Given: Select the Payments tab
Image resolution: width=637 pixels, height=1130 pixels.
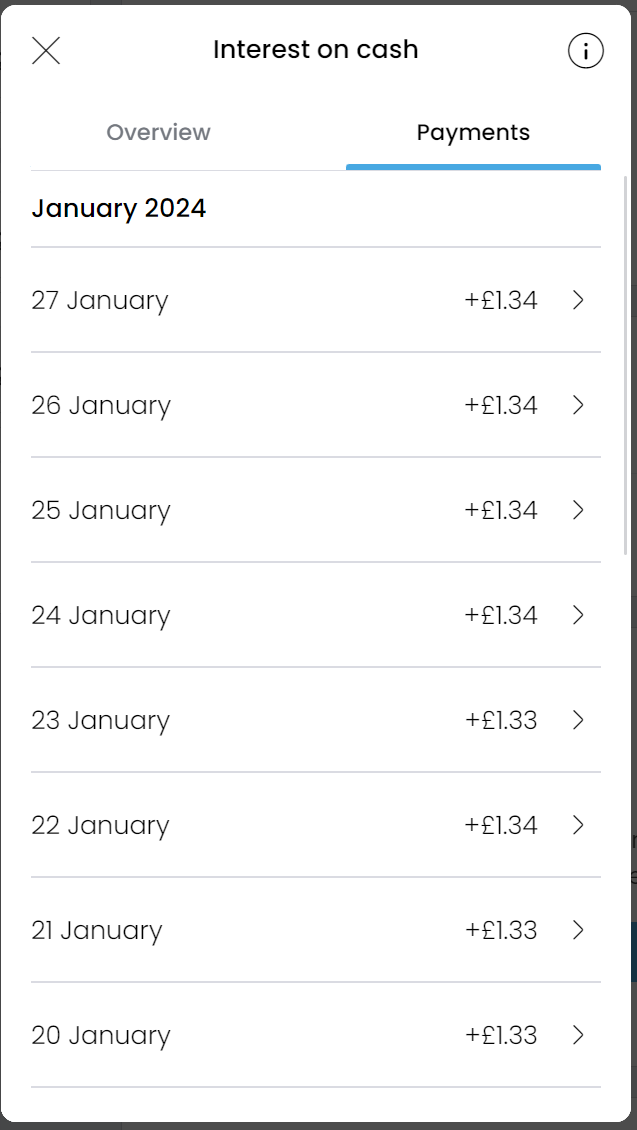Looking at the screenshot, I should click(x=473, y=133).
